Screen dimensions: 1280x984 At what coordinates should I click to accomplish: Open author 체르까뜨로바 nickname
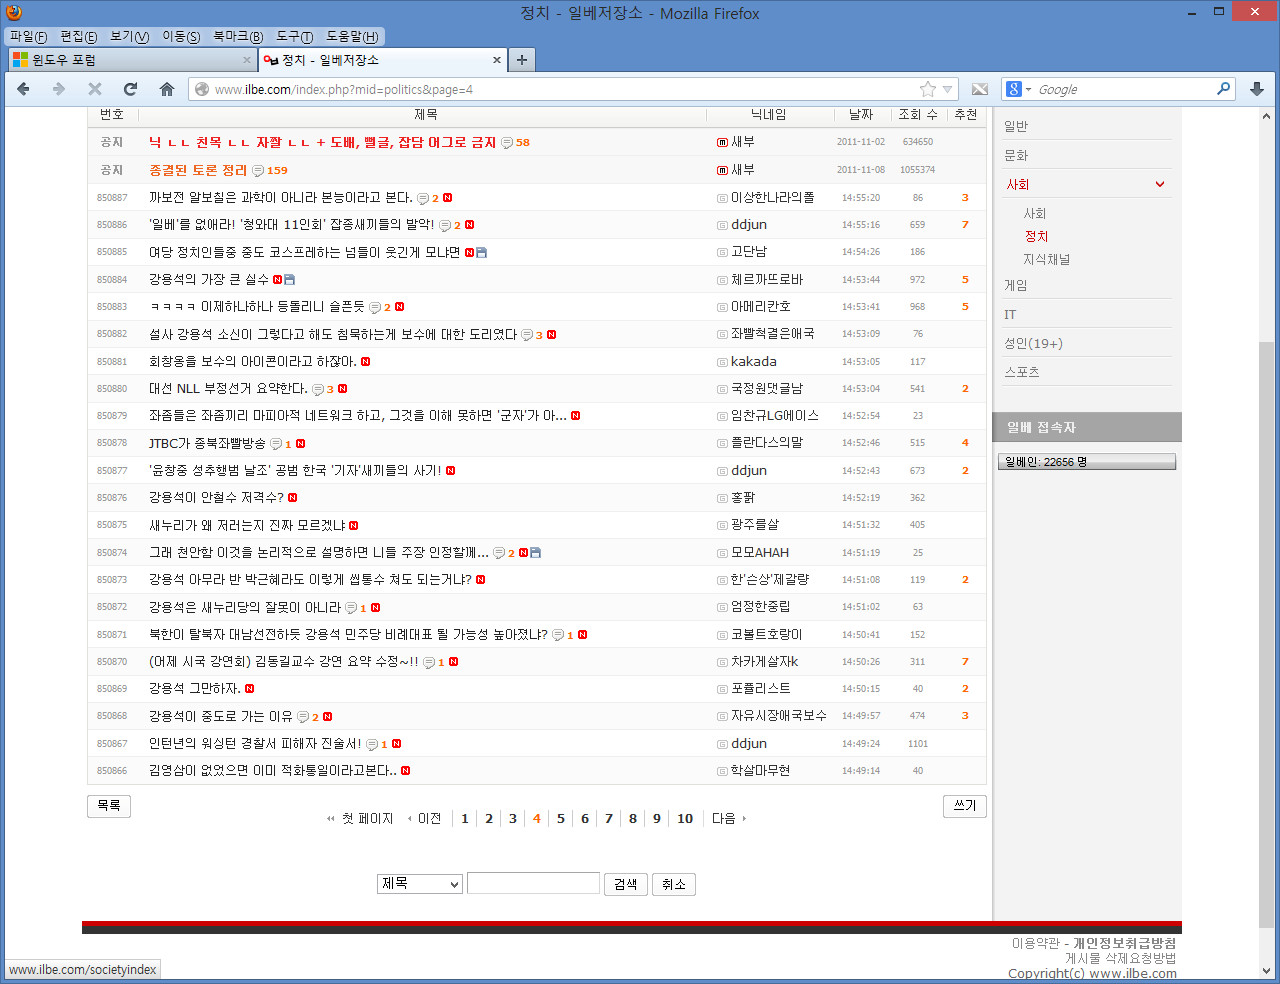[x=767, y=280]
